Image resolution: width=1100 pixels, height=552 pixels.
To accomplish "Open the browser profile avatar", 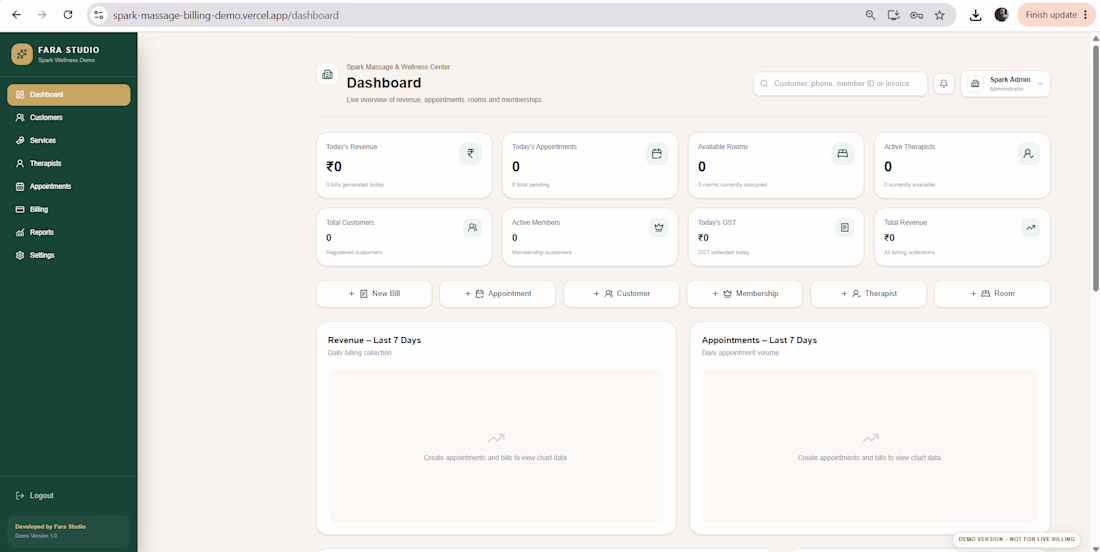I will click(x=1001, y=15).
